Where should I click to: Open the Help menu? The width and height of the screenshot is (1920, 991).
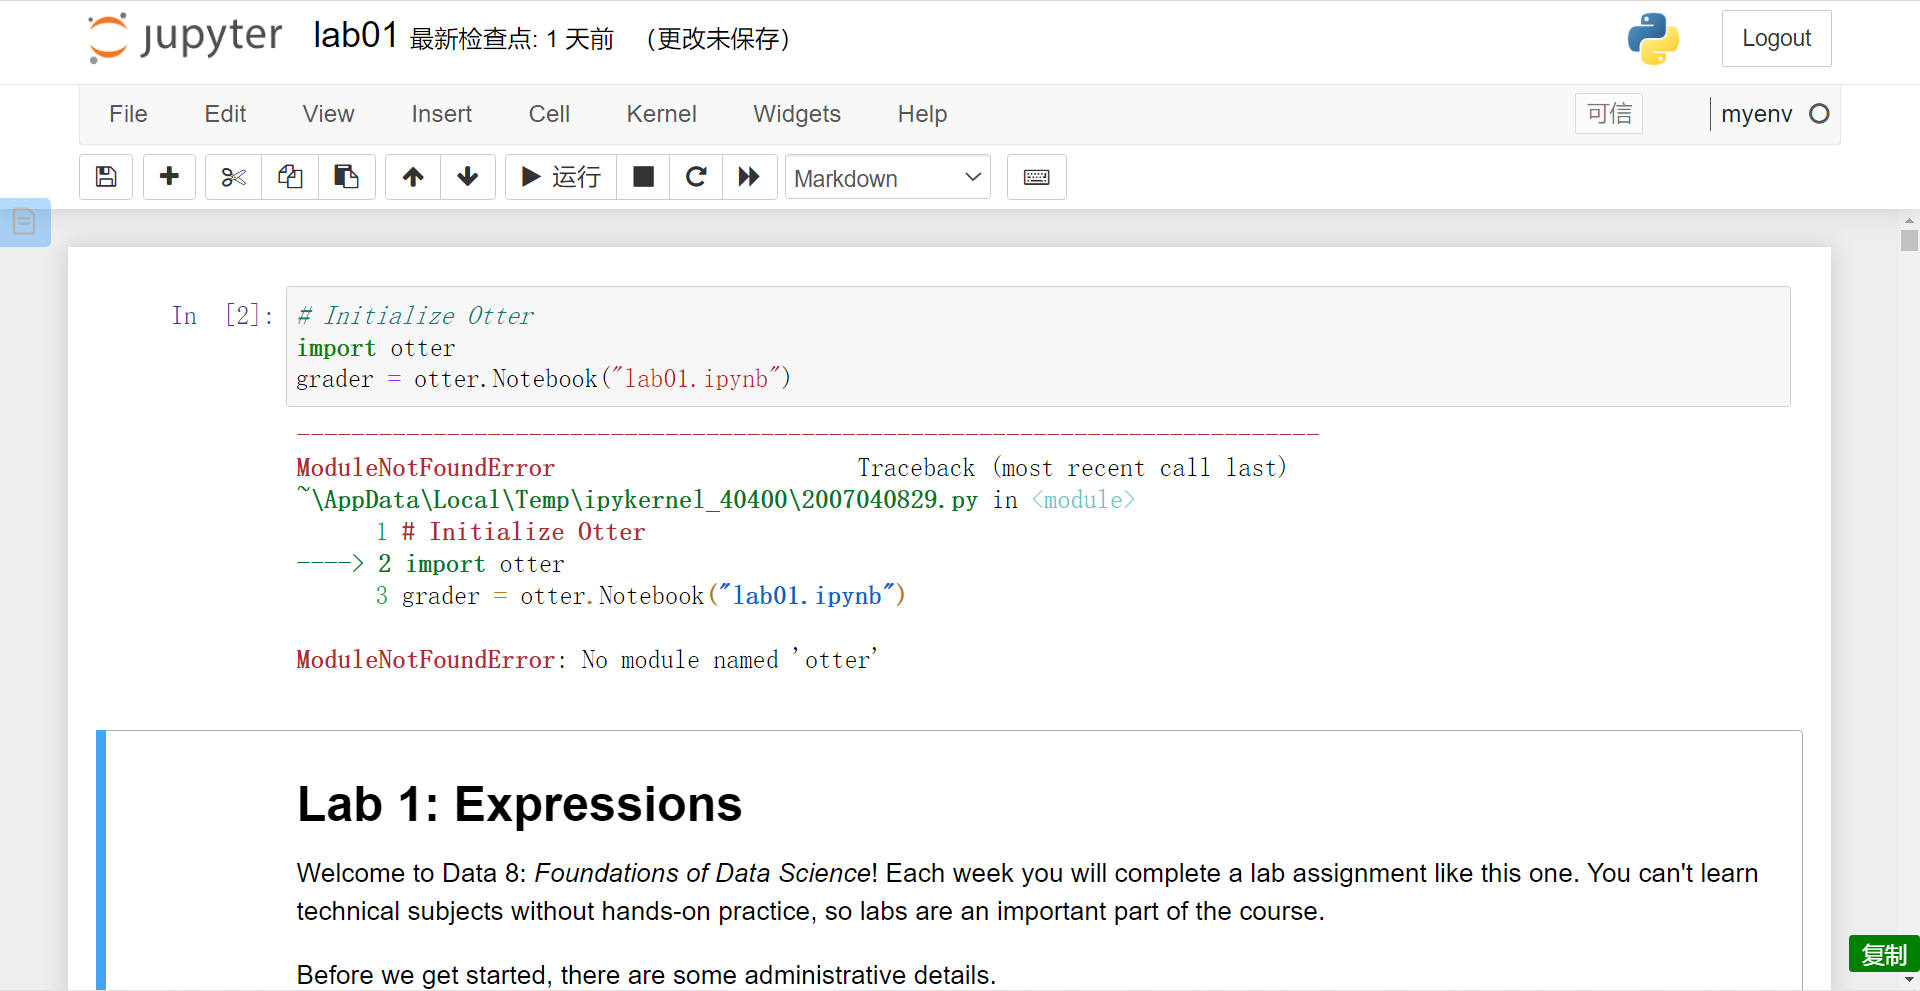922,114
